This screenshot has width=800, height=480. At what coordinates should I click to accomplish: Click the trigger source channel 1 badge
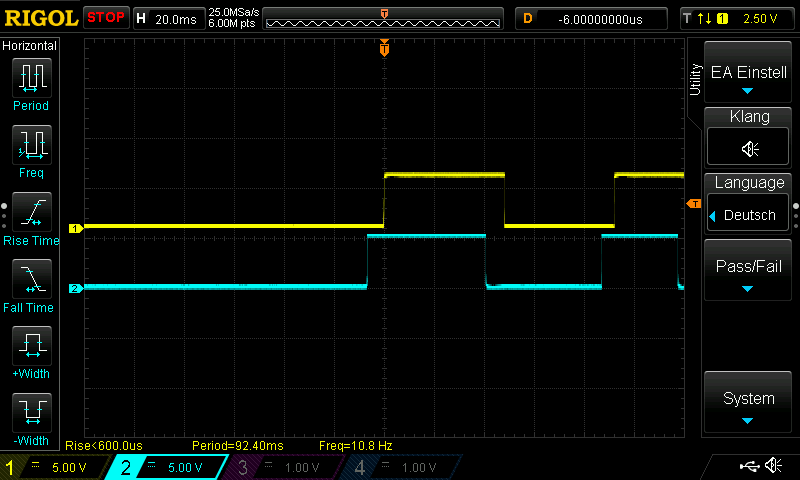click(722, 19)
